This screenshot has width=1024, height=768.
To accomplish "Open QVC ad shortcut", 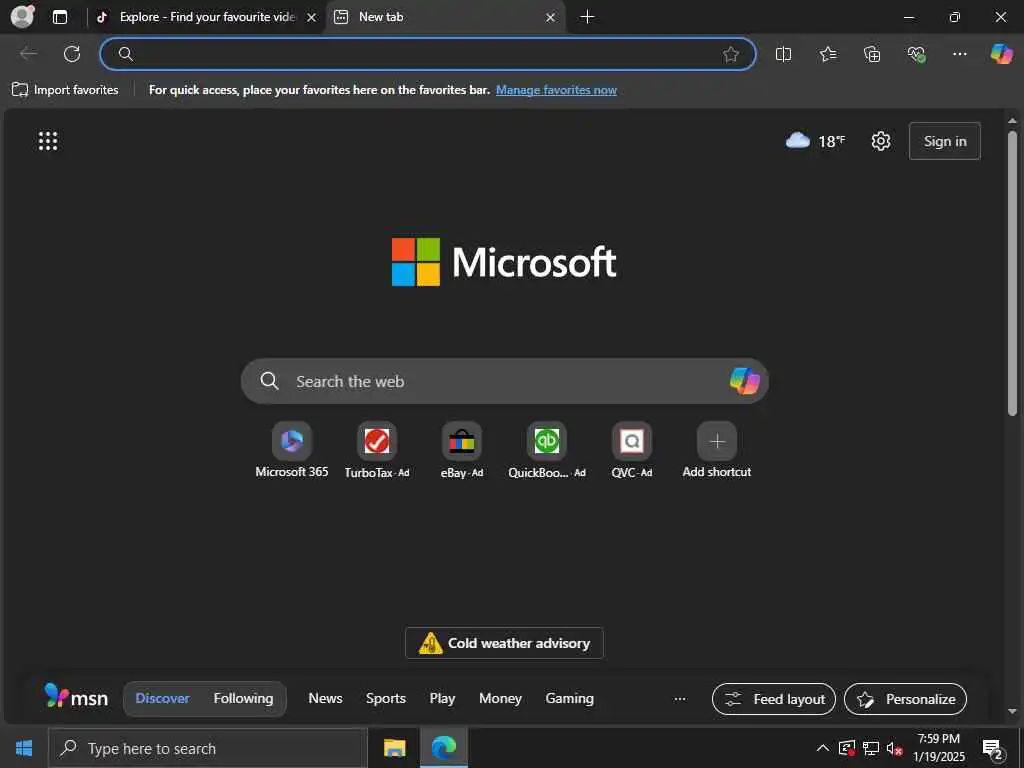I will (632, 451).
